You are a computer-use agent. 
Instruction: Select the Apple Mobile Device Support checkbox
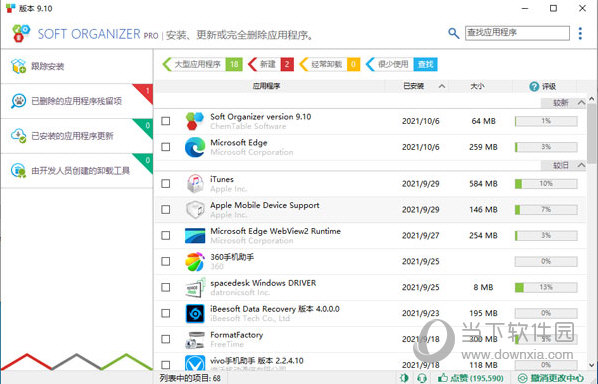(166, 209)
